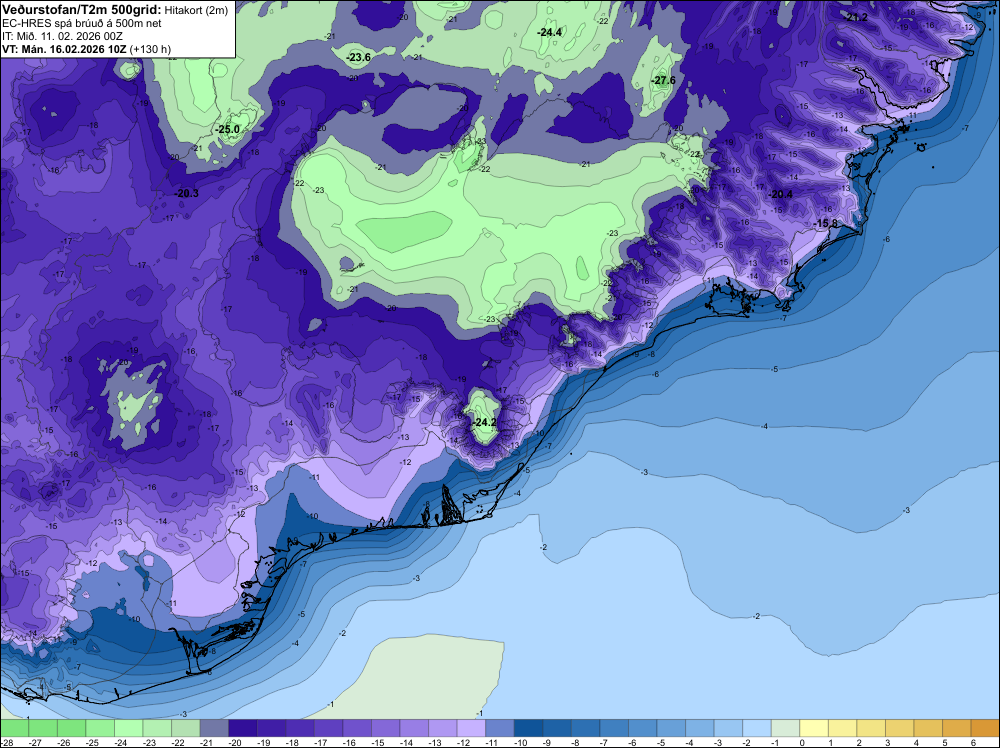The height and width of the screenshot is (748, 1000).
Task: Click the pale green -24 legend swatch
Action: point(128,728)
